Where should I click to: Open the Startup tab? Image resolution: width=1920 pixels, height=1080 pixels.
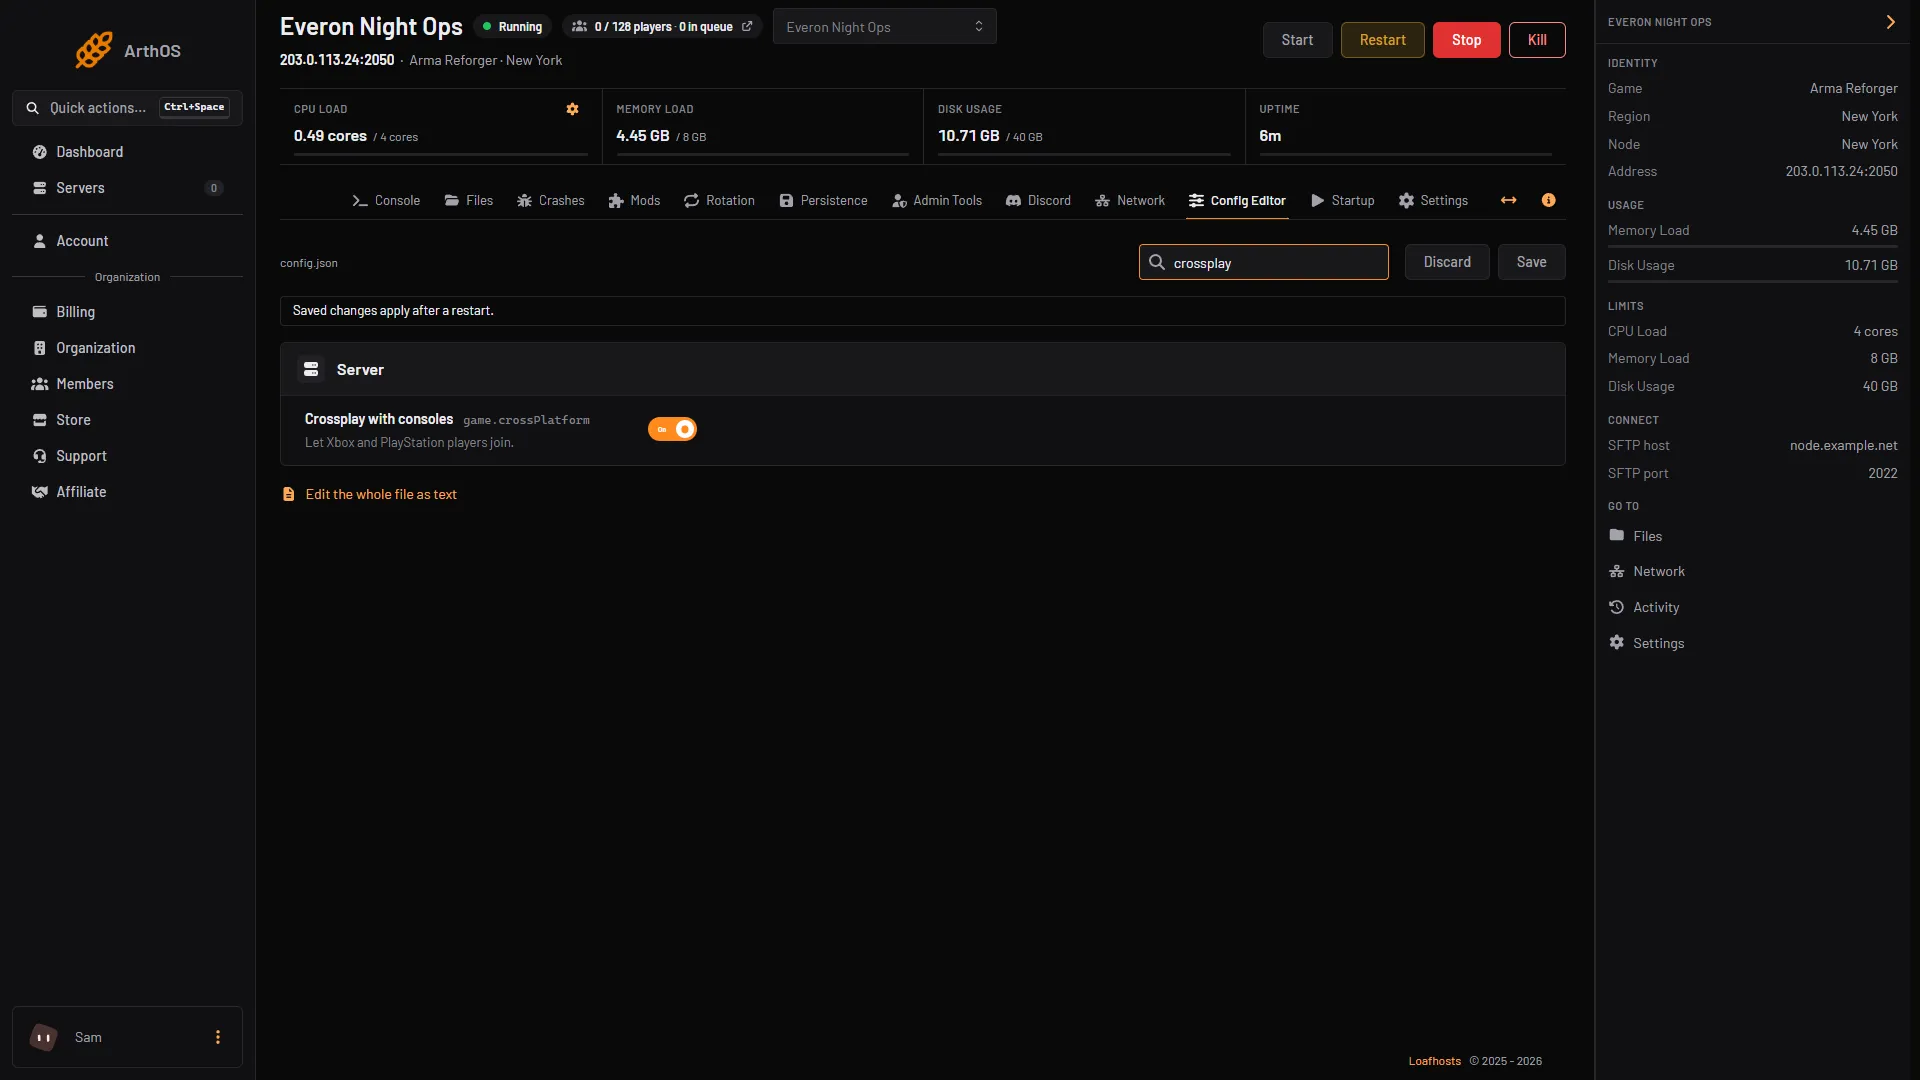pos(1342,201)
